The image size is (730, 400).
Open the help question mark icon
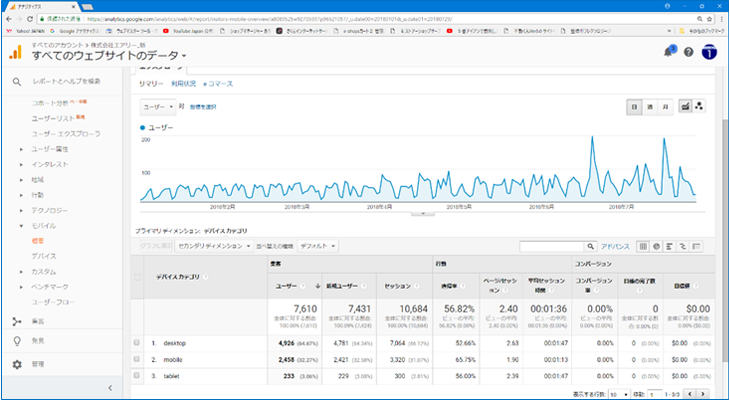689,52
